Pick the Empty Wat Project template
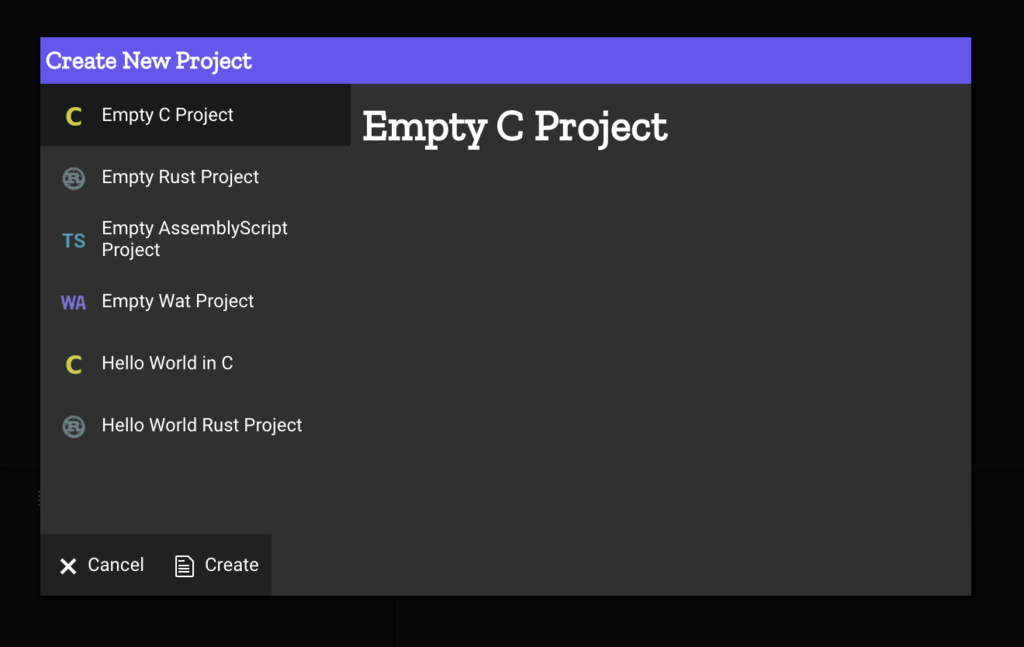The height and width of the screenshot is (647, 1024). 195,301
